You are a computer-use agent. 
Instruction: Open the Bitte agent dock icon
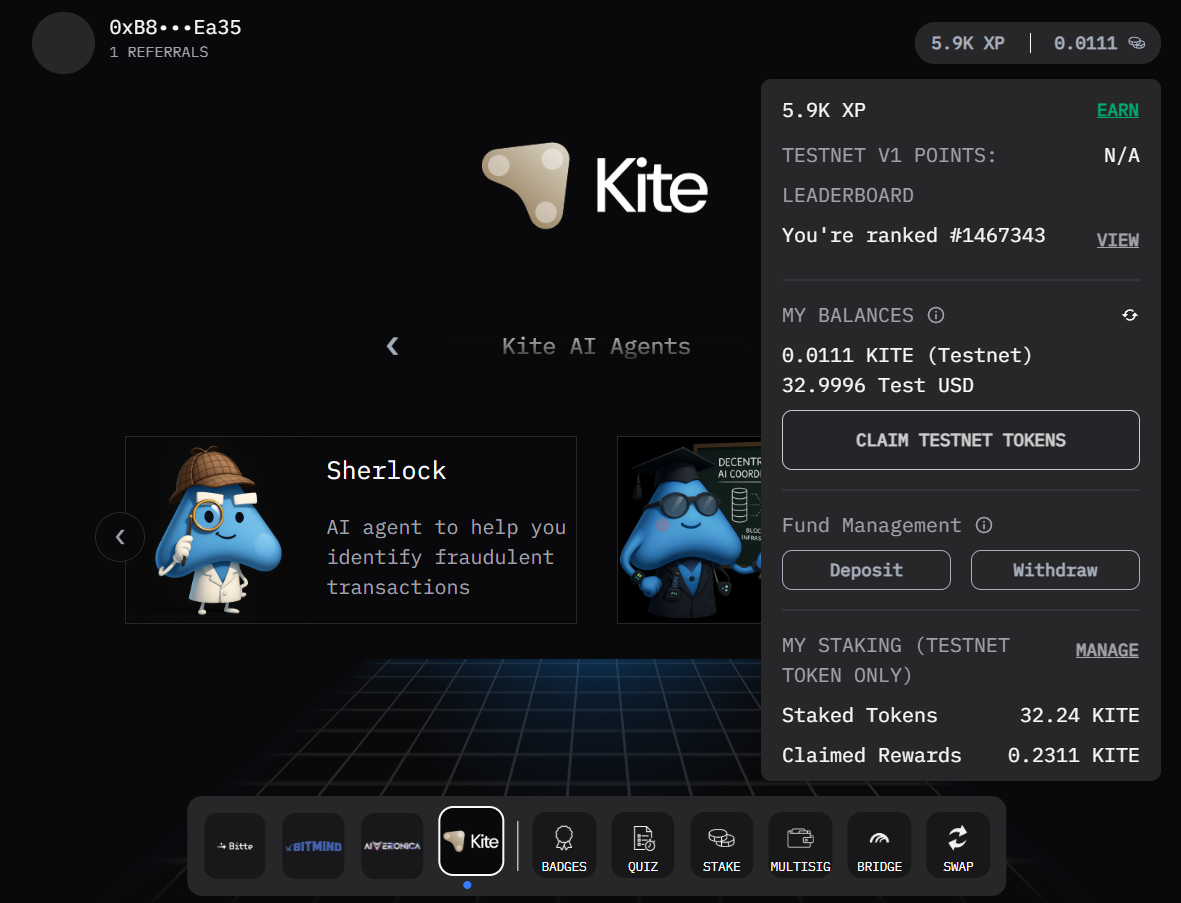(x=234, y=846)
